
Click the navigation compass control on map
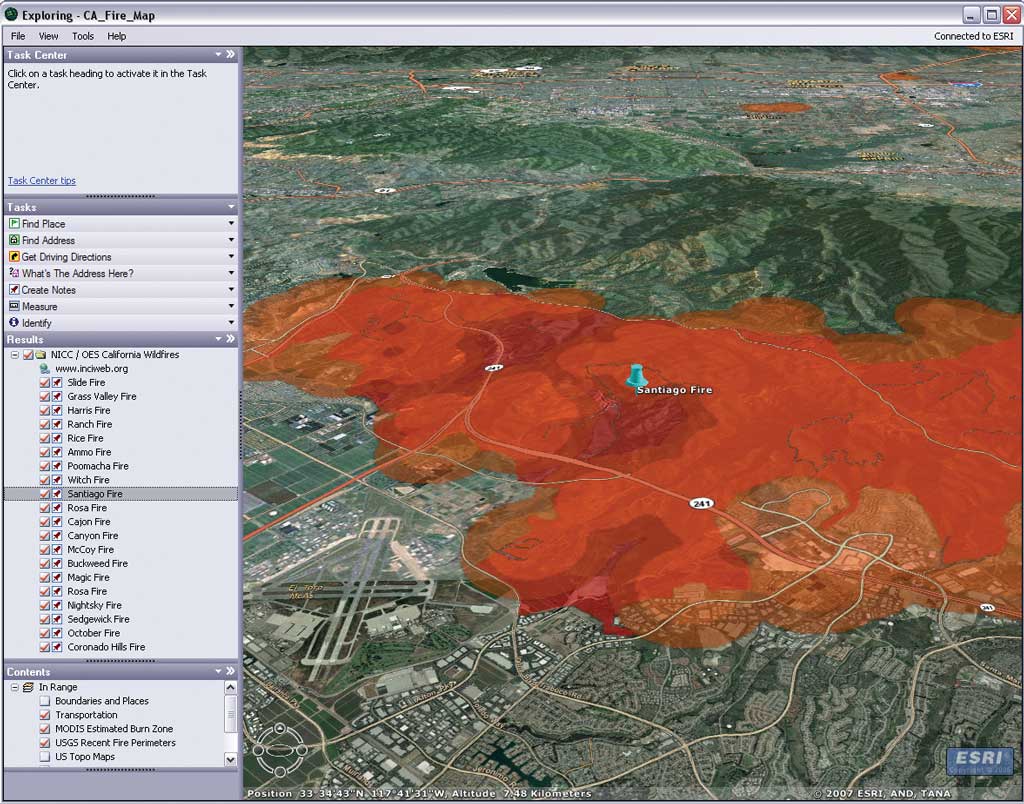[280, 750]
